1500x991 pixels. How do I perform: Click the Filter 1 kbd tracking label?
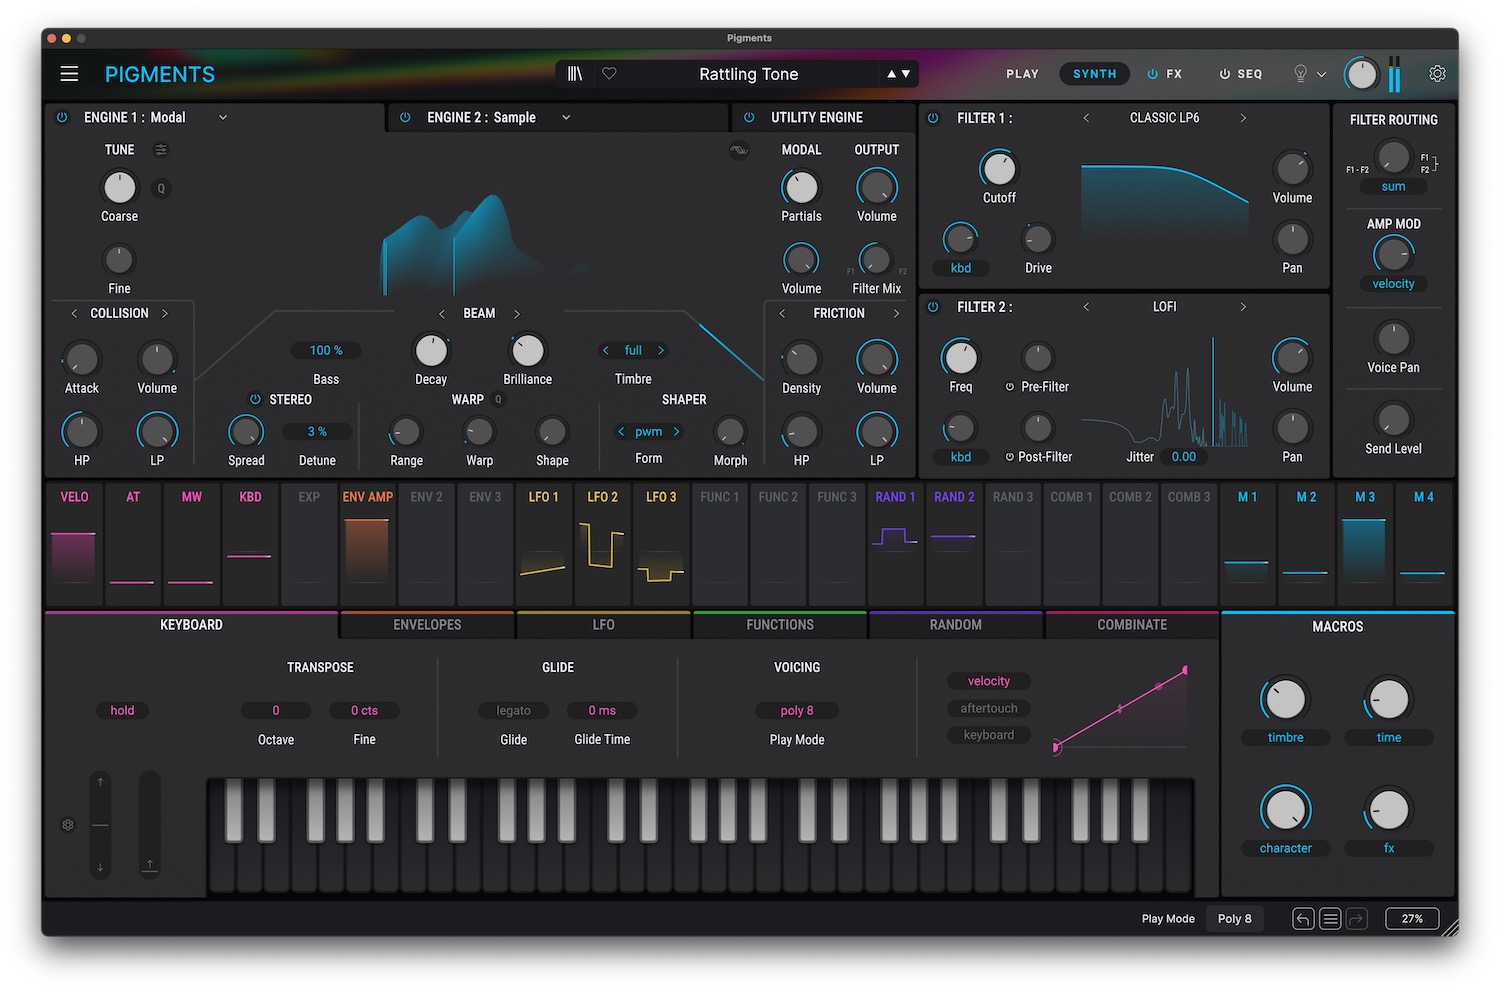click(960, 268)
